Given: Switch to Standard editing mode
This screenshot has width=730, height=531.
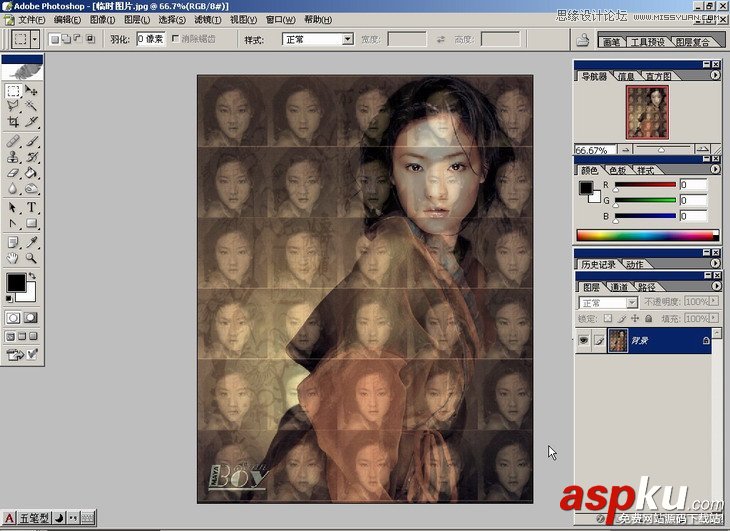Looking at the screenshot, I should pos(13,318).
